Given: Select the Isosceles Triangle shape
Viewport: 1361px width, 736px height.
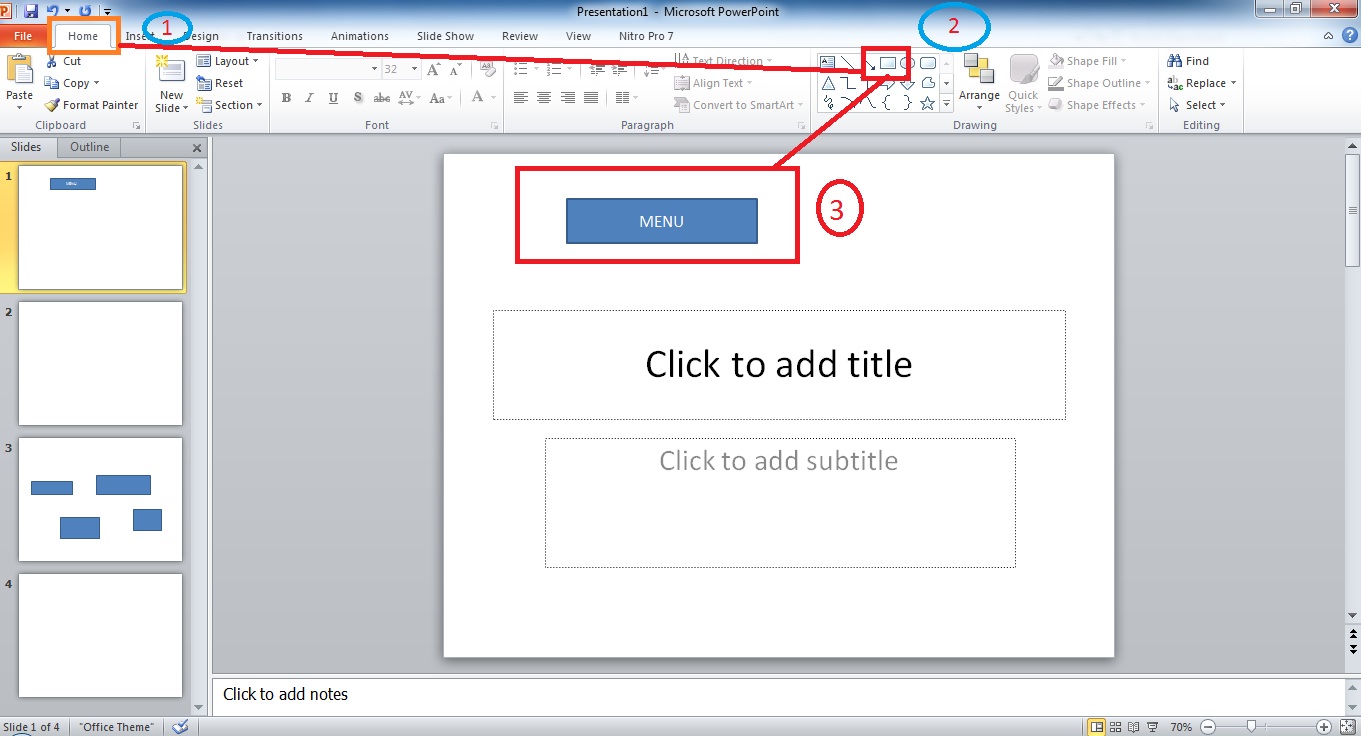Looking at the screenshot, I should [828, 83].
